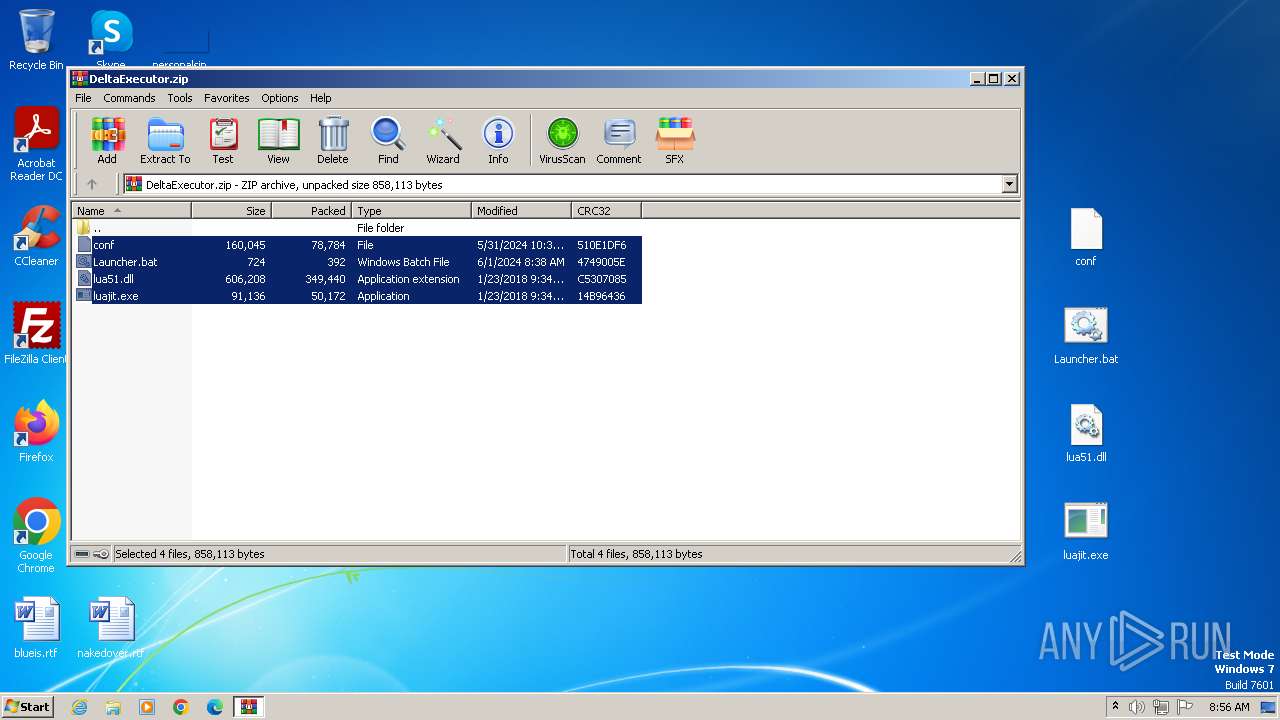Click the WinRAR title bar icon
This screenshot has height=720, width=1280.
pyautogui.click(x=79, y=79)
